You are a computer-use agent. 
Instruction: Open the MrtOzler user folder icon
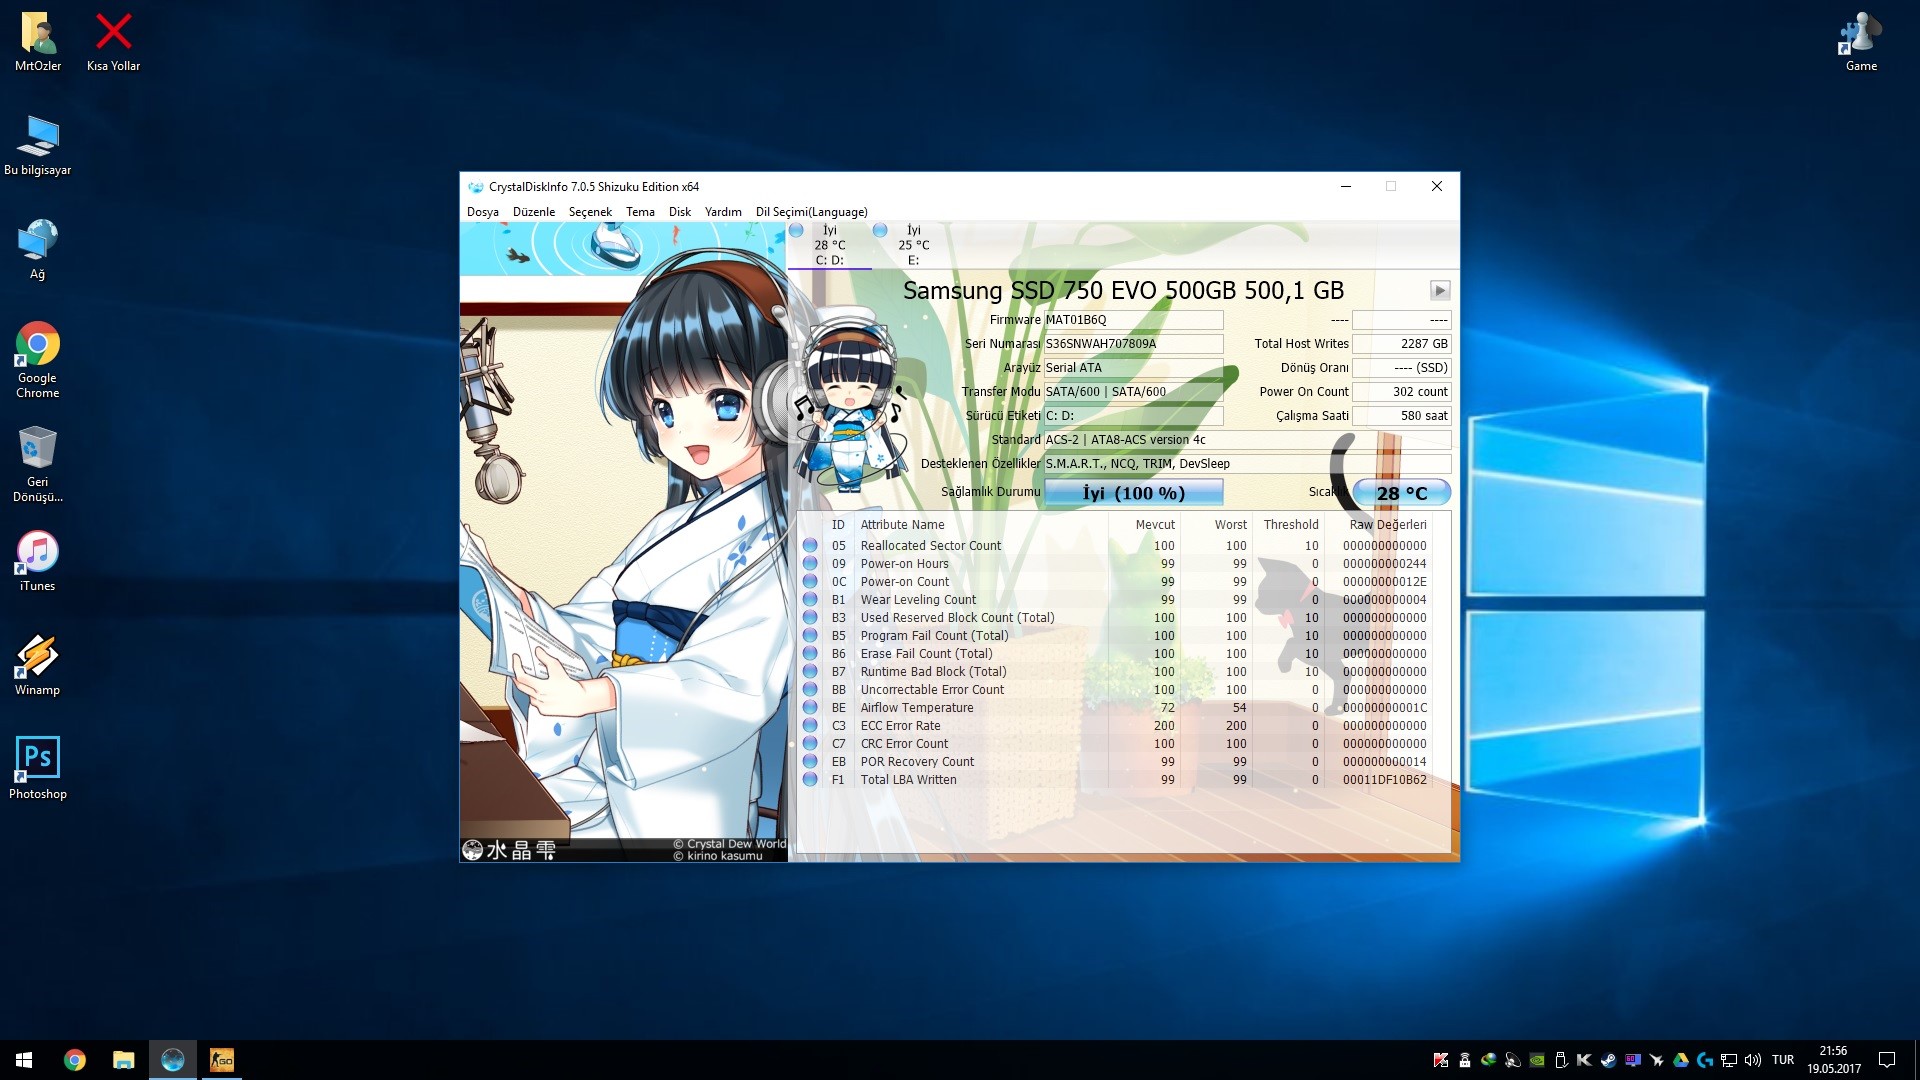38,42
